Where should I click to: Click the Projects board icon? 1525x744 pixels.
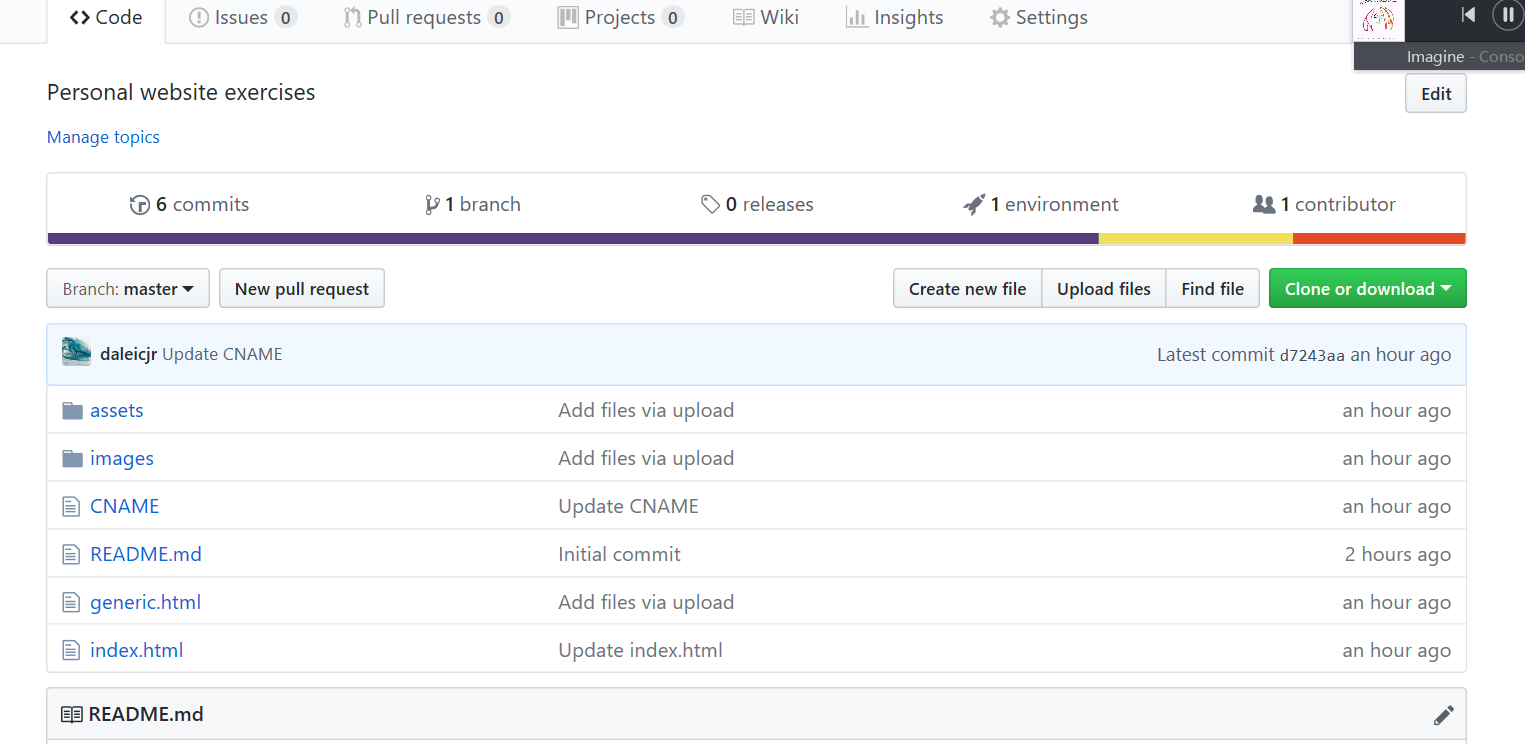click(568, 18)
